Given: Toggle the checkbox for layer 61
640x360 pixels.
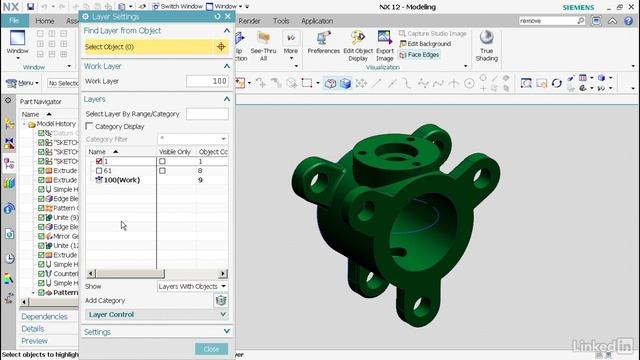Looking at the screenshot, I should click(x=99, y=171).
